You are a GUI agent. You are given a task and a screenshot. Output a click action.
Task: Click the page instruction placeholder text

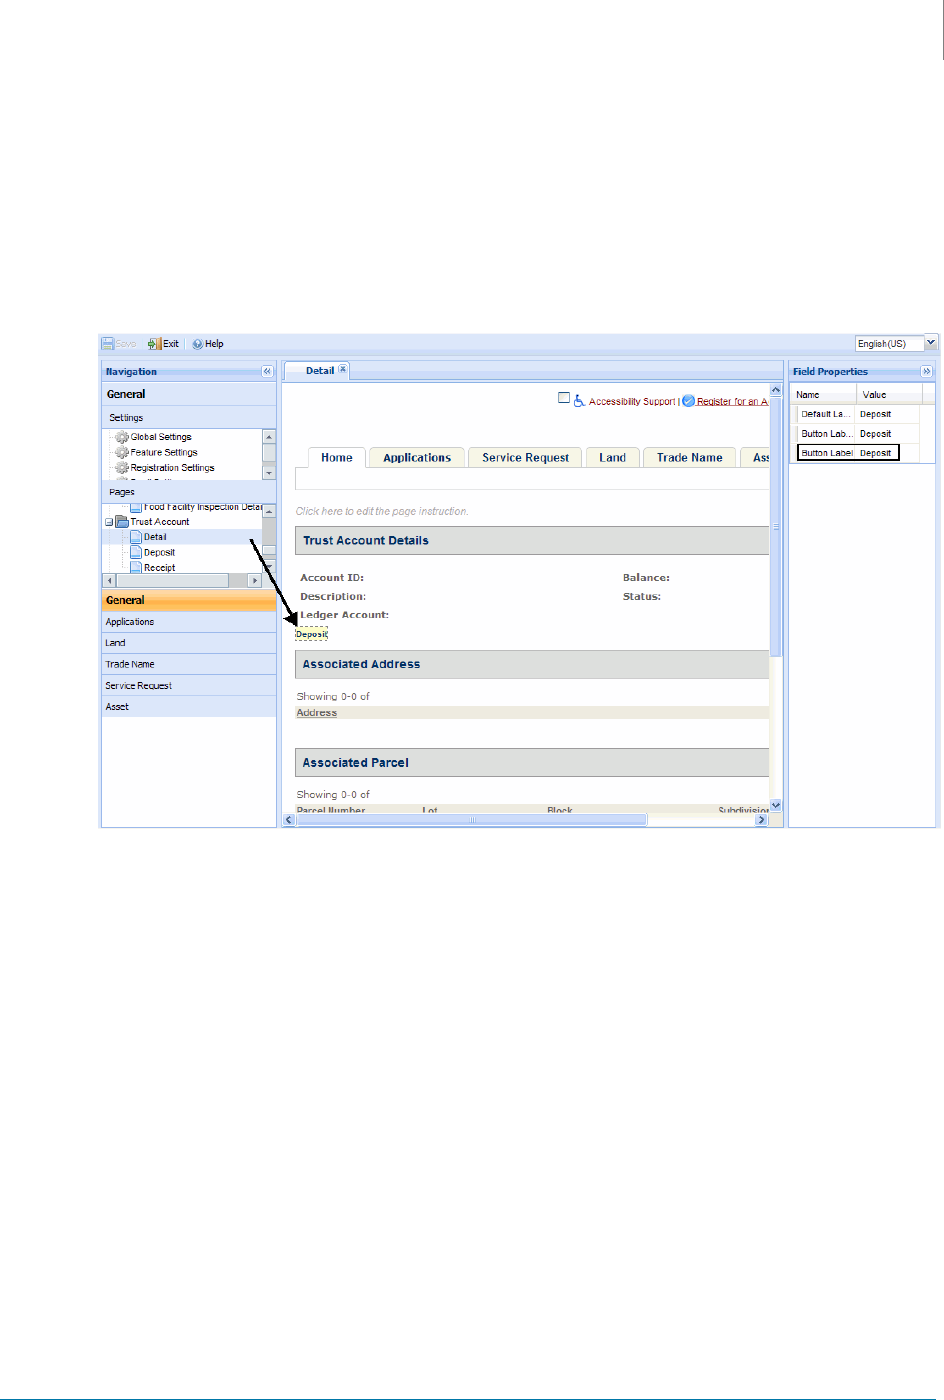(x=382, y=511)
